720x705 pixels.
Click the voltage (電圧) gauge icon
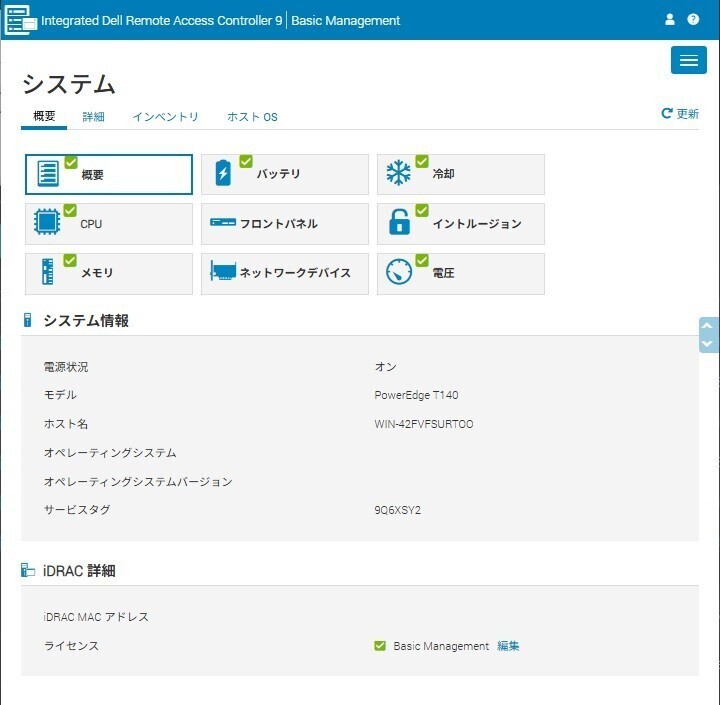[399, 273]
